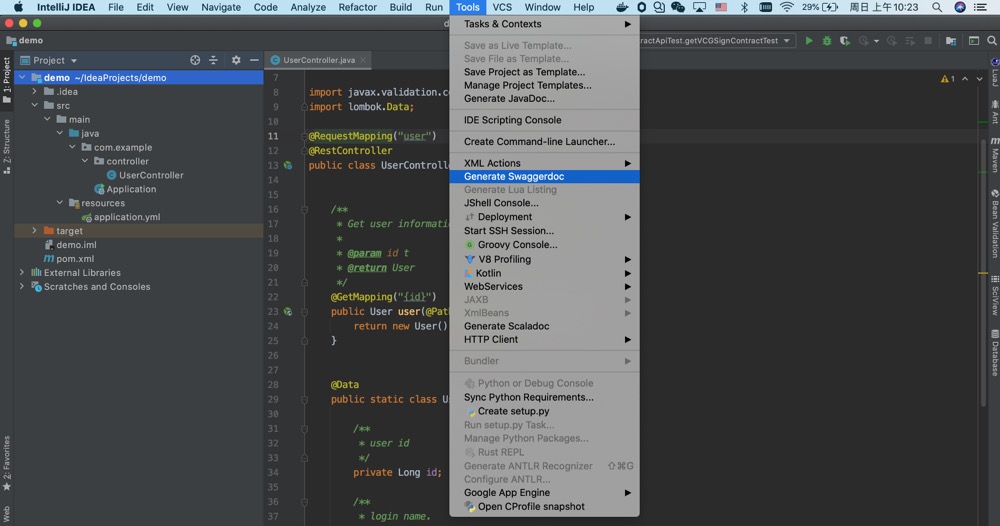Choose Generate JavaDoc... from Tools menu
The height and width of the screenshot is (526, 1000).
pos(545,98)
